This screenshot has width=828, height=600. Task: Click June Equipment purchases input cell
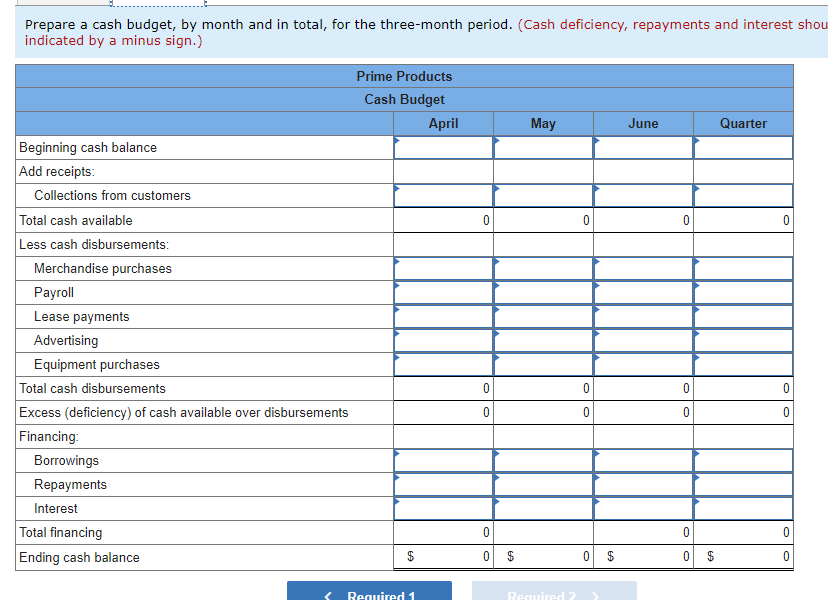[x=643, y=364]
